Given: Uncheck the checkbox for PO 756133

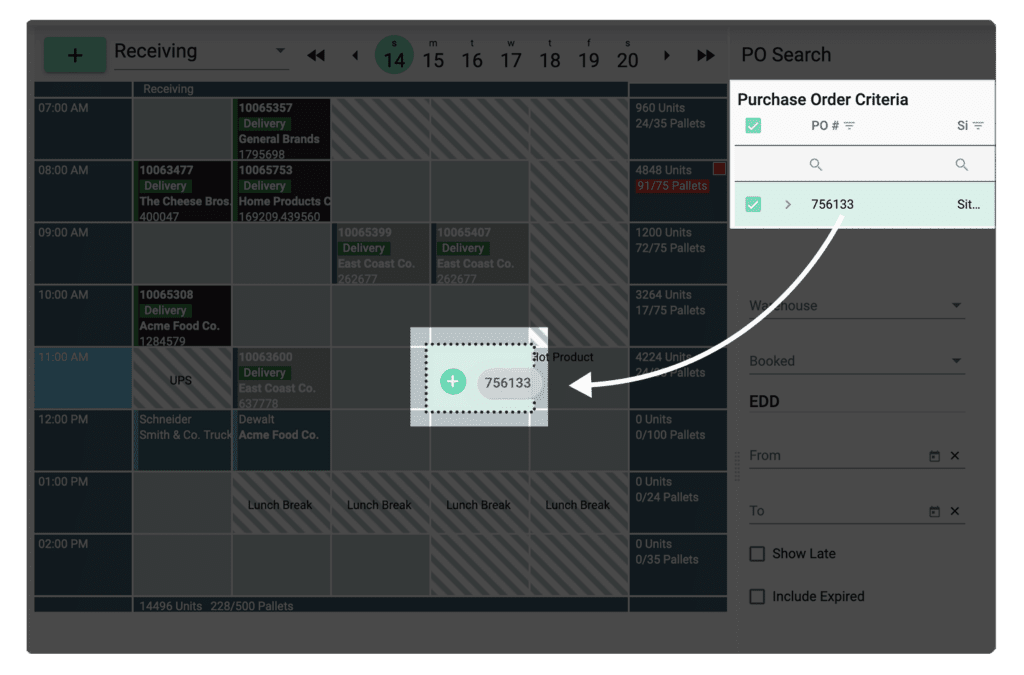Looking at the screenshot, I should tap(753, 204).
